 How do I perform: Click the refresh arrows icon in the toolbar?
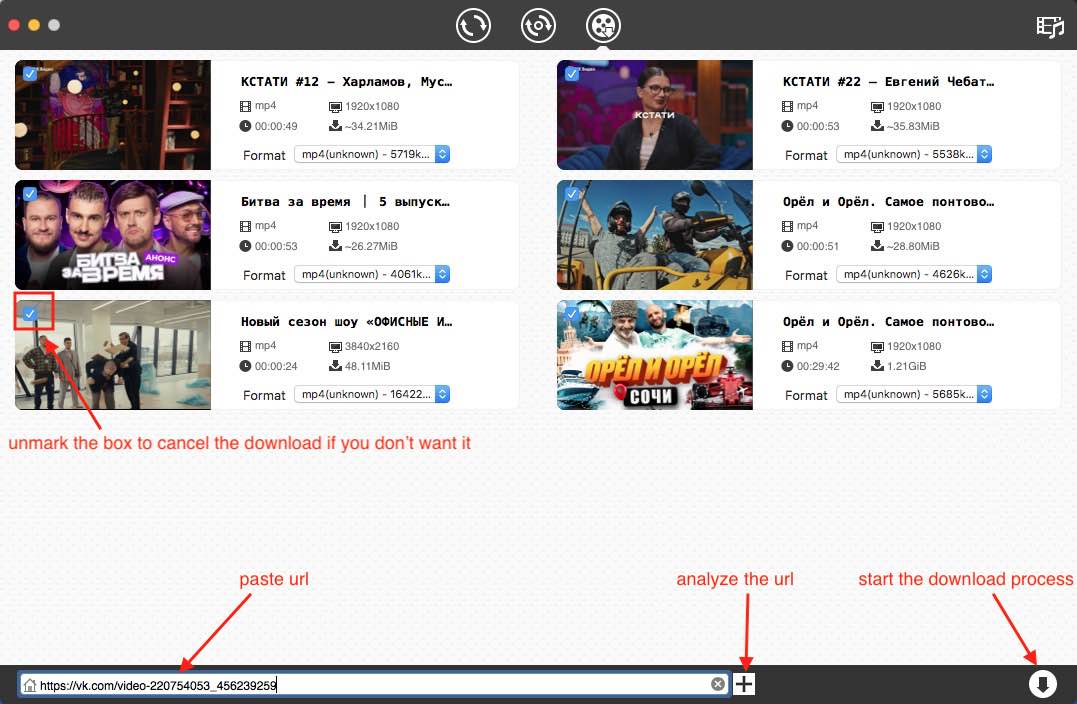[473, 26]
